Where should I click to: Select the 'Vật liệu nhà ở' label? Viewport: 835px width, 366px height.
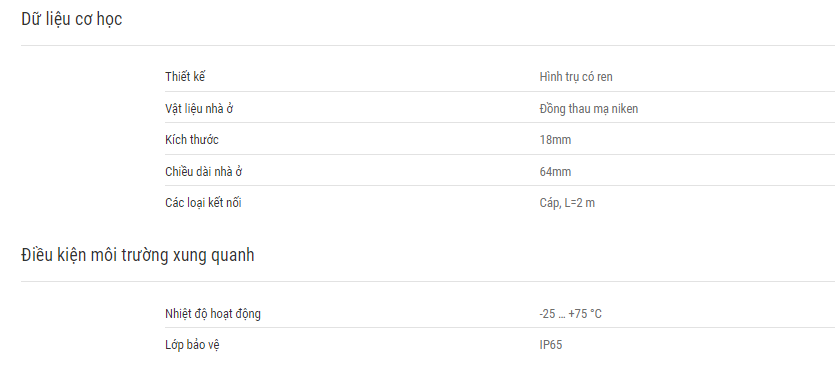(x=200, y=109)
